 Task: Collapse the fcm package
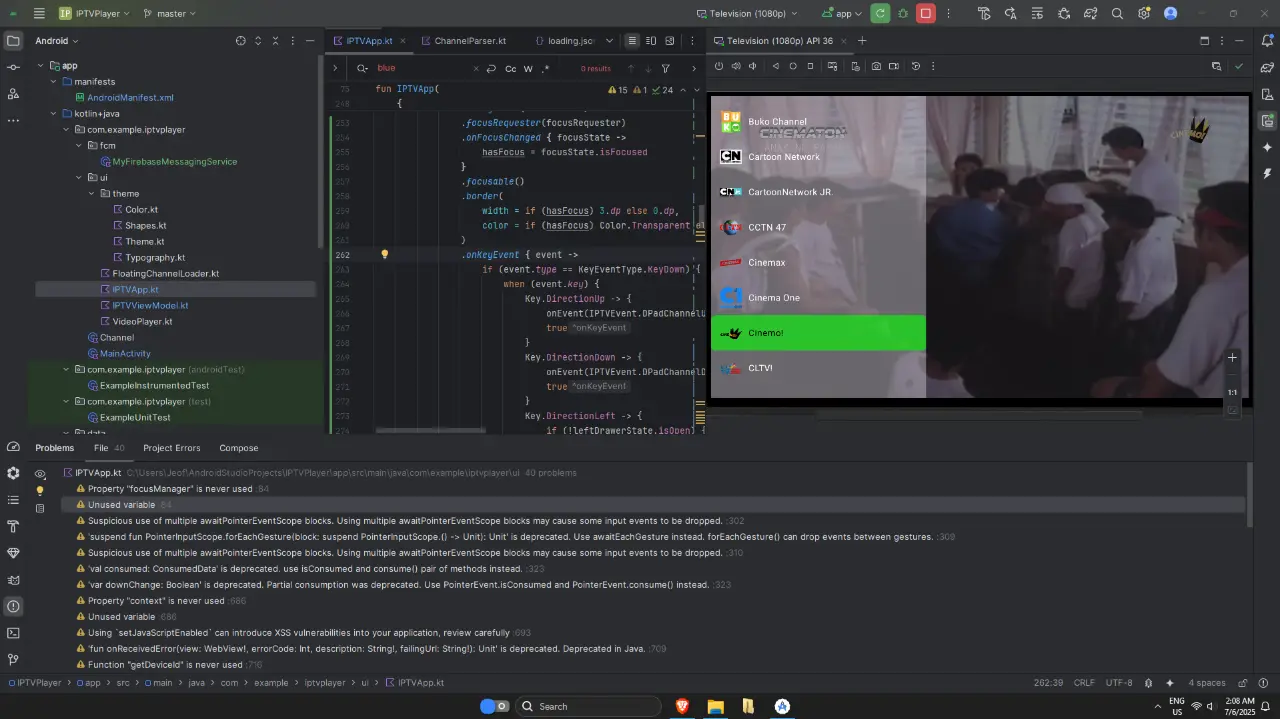[x=79, y=145]
